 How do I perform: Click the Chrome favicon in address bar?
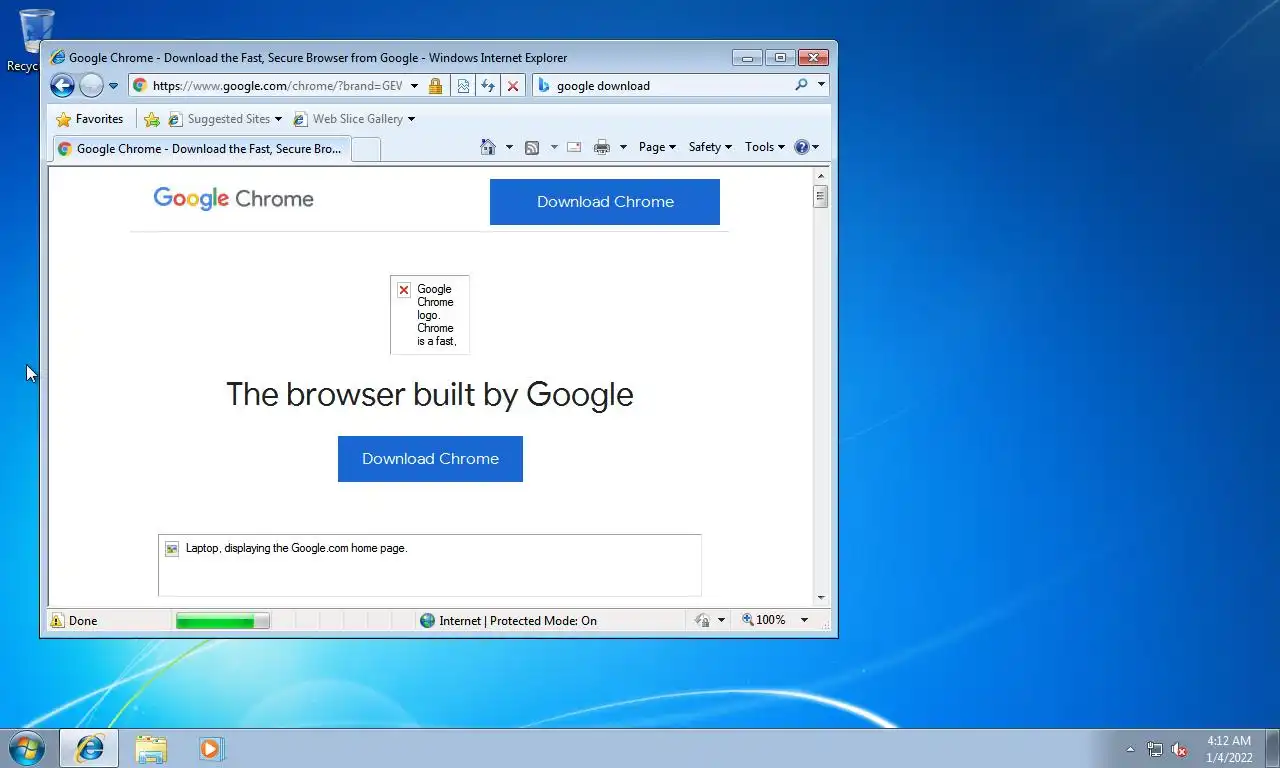(x=140, y=86)
